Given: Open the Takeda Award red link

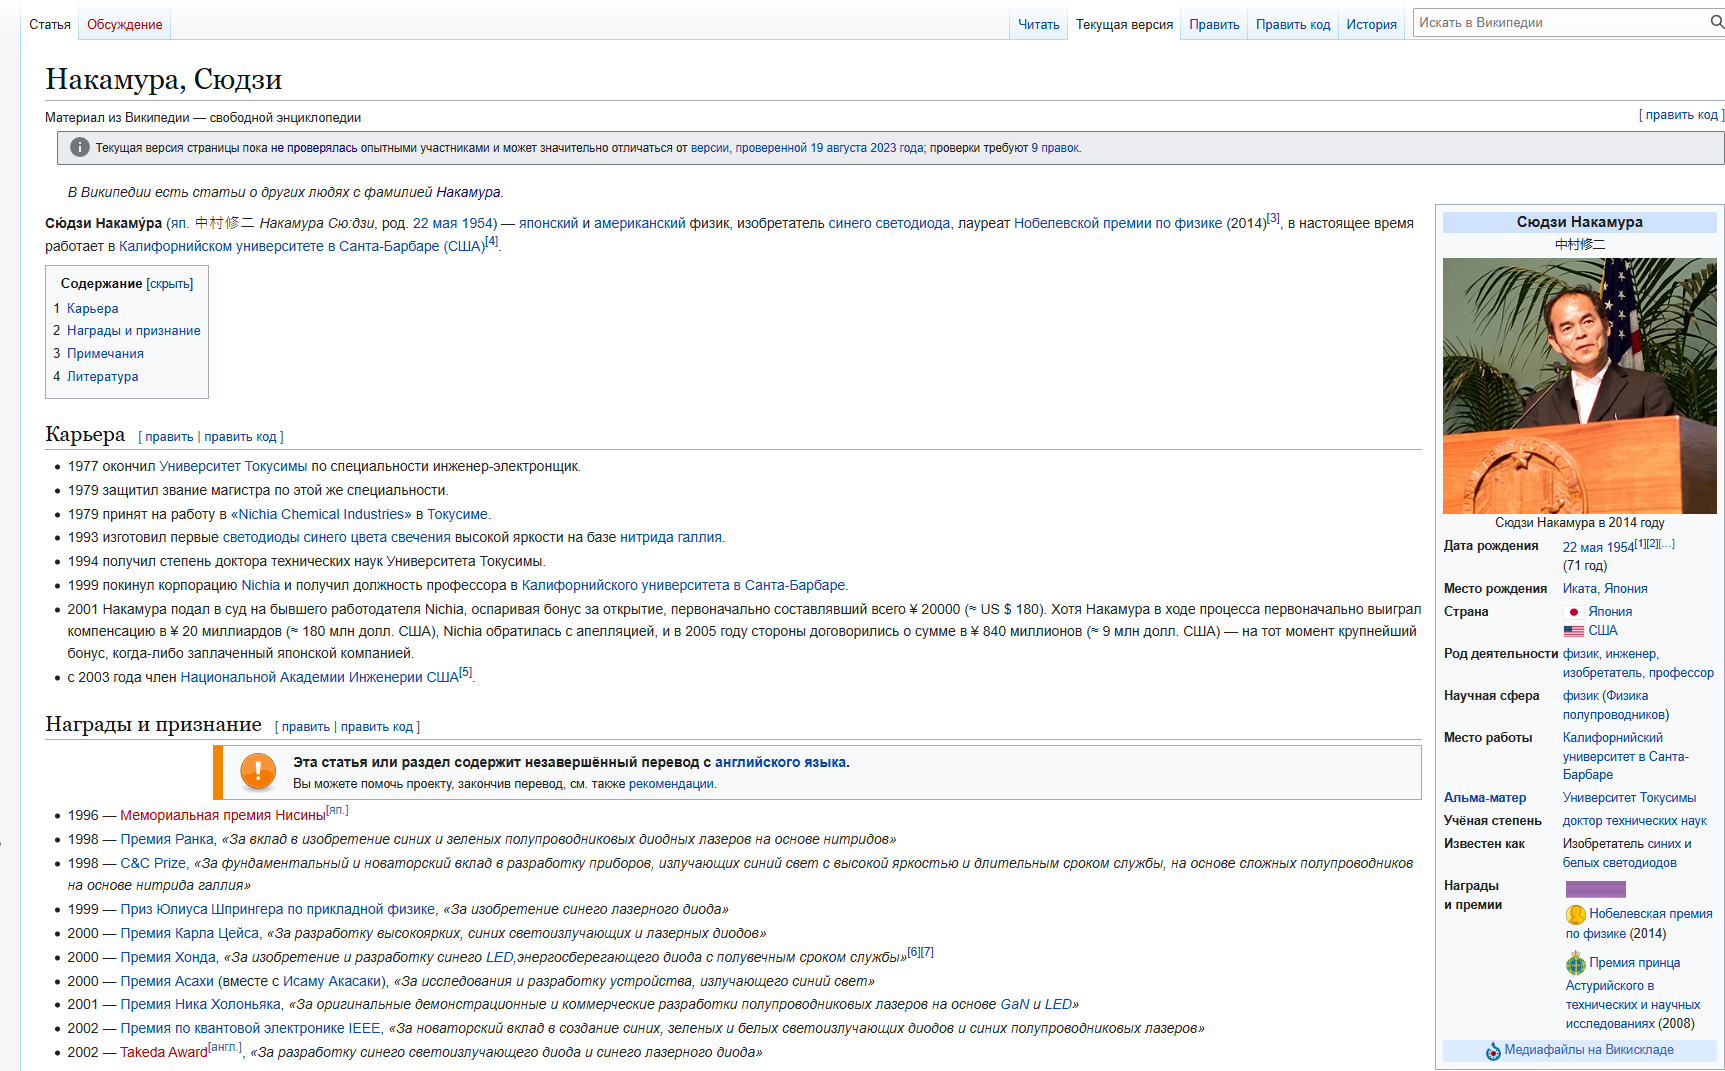Looking at the screenshot, I should coord(164,1053).
